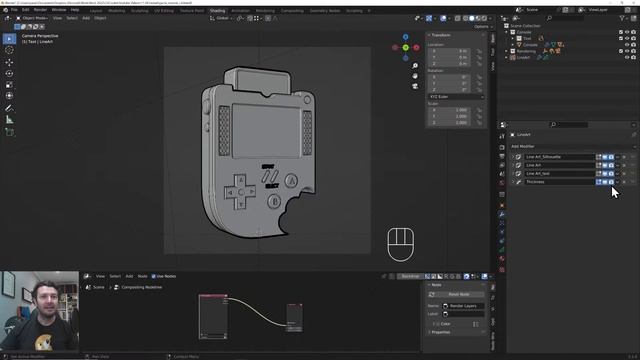Switch to solid viewport shading mode
The height and width of the screenshot is (360, 640).
coord(472,18)
